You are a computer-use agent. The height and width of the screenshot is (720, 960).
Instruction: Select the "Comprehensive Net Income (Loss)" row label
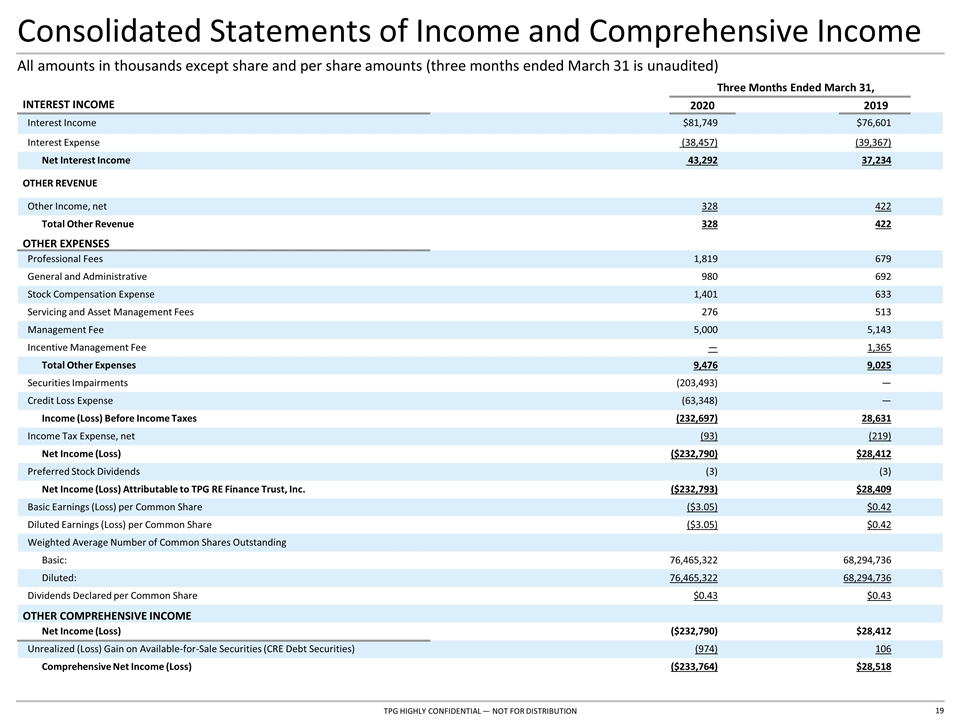pos(116,667)
